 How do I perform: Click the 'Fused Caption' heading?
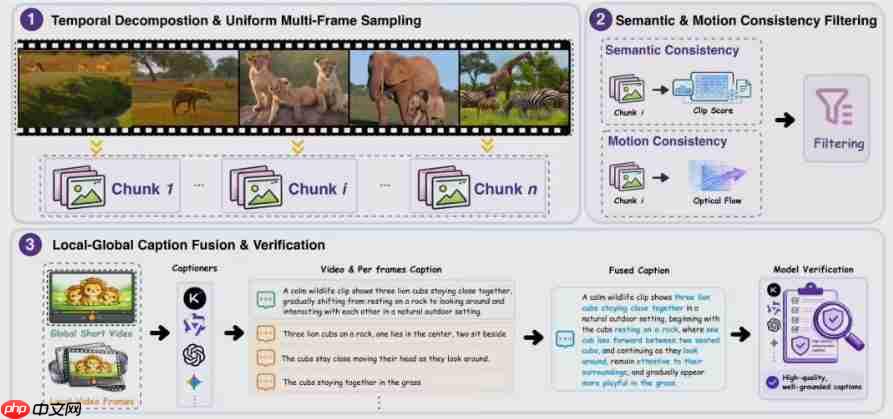coord(639,270)
